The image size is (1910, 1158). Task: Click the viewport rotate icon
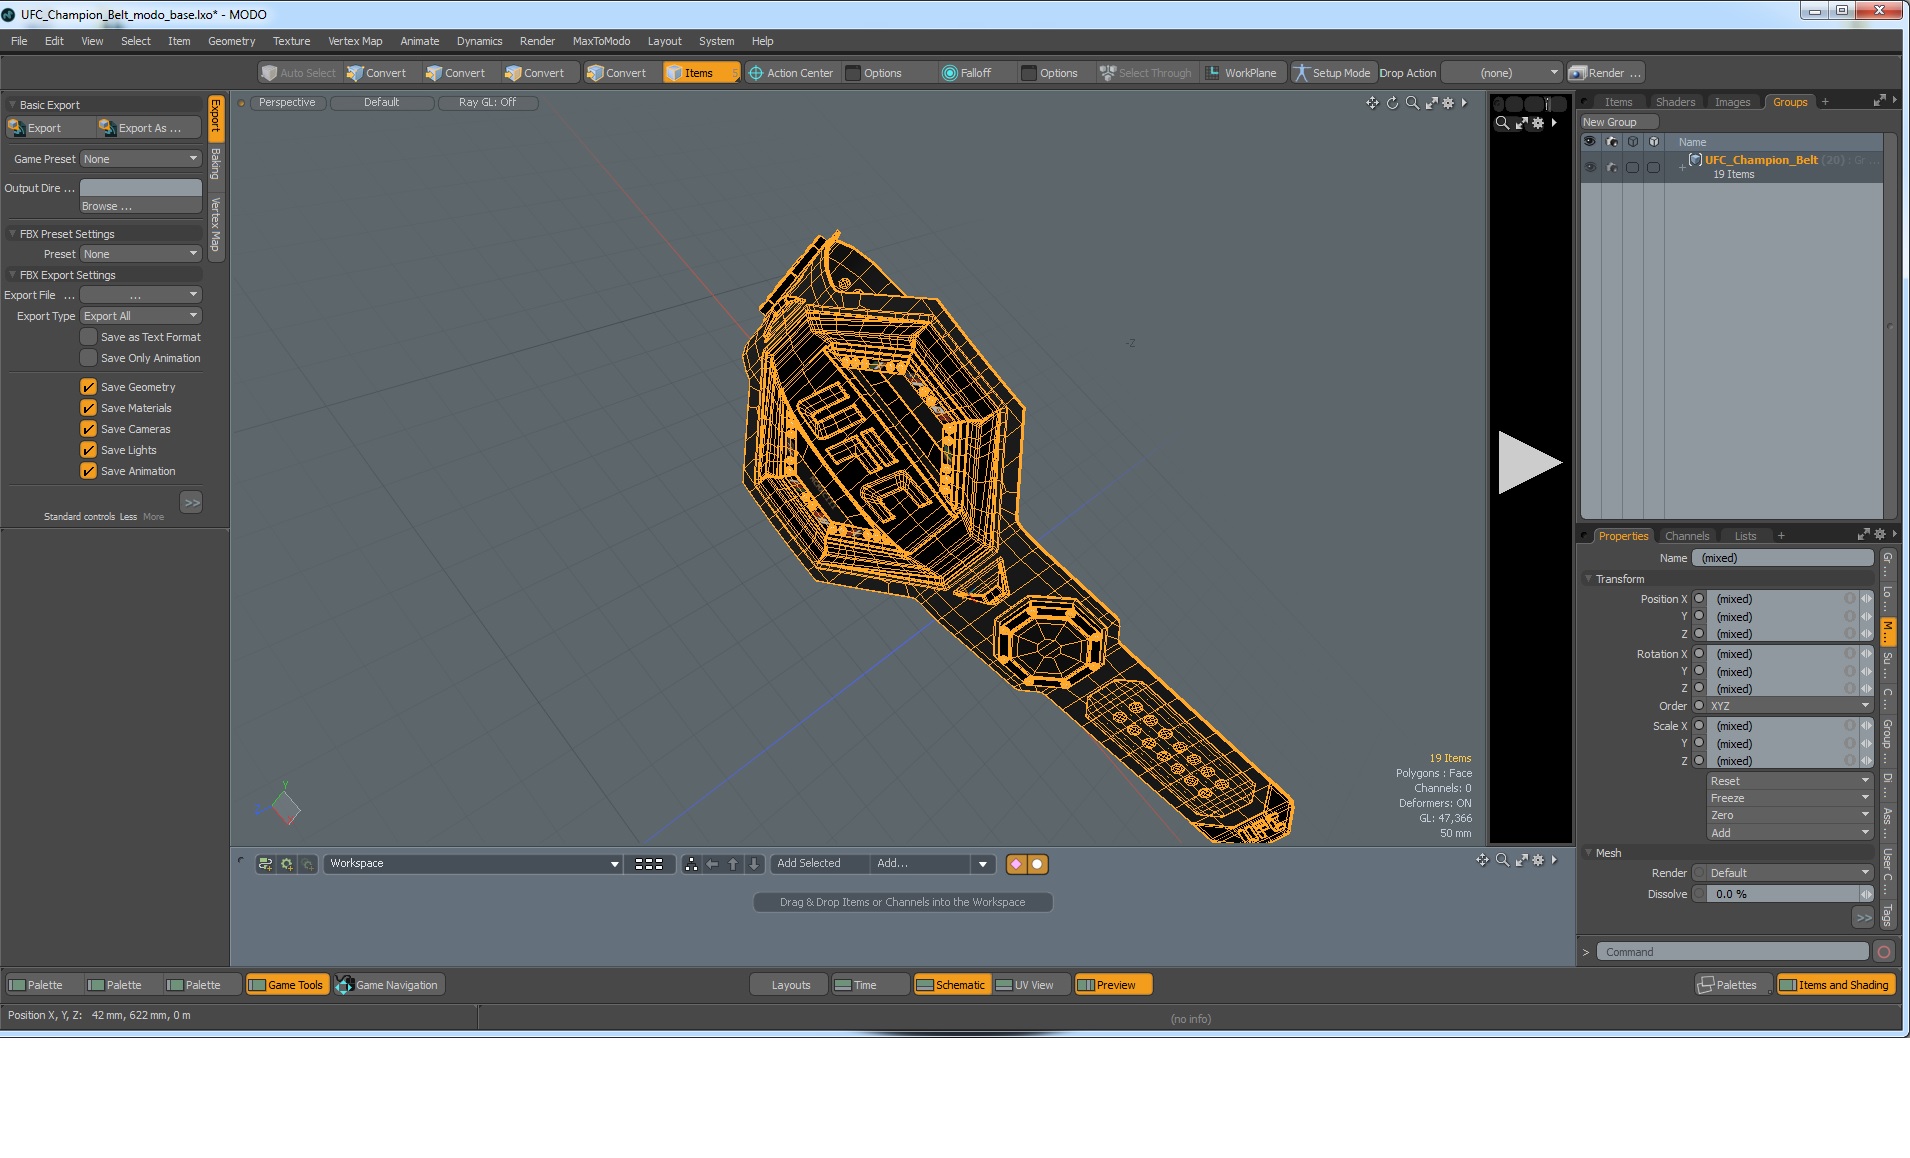point(1392,103)
